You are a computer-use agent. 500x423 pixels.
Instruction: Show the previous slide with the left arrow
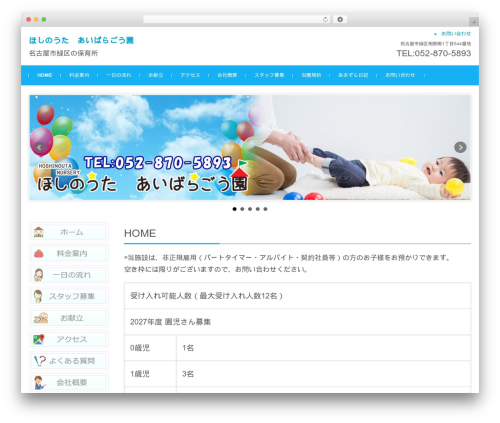(x=40, y=147)
